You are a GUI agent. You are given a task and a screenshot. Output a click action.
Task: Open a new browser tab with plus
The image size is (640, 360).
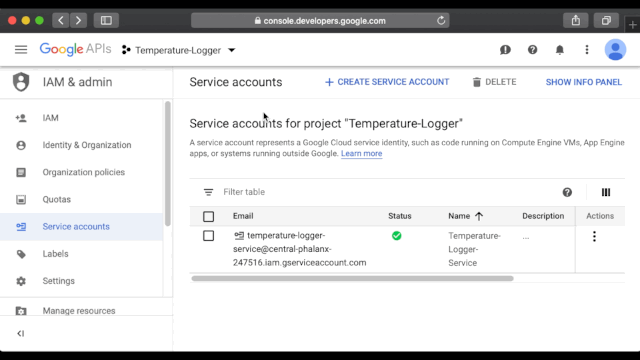point(632,25)
